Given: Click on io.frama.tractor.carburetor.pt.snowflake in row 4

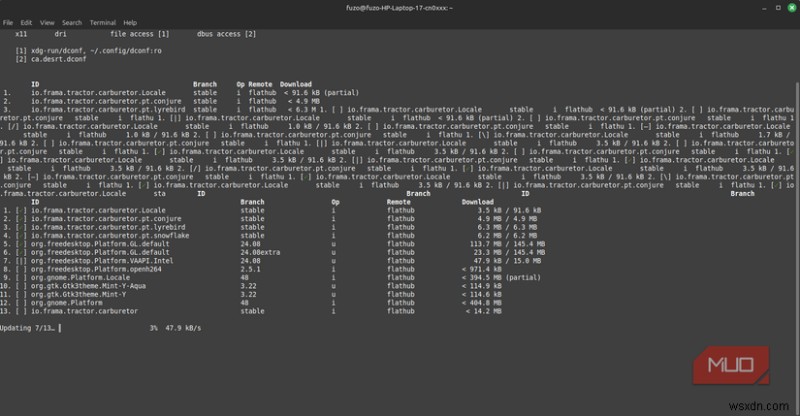Looking at the screenshot, I should [x=110, y=235].
